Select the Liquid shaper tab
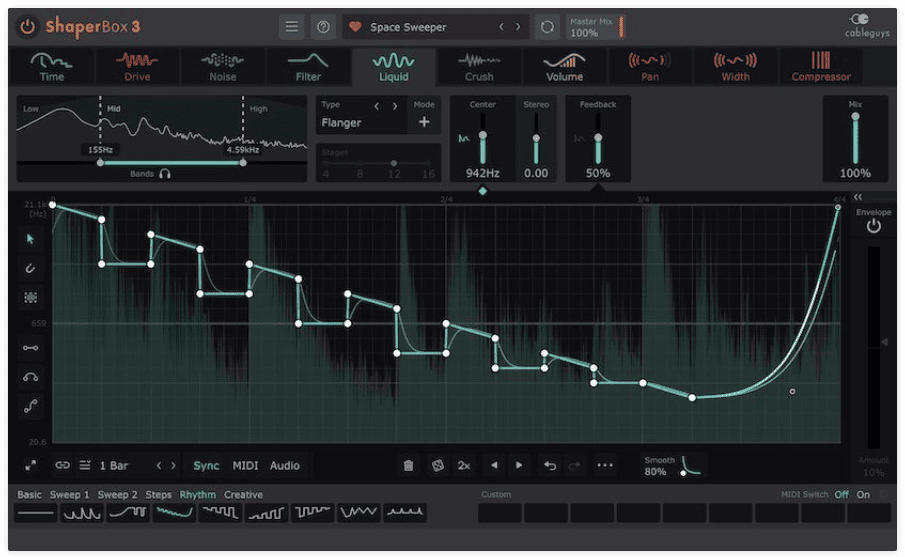Image resolution: width=905 pixels, height=557 pixels. click(394, 66)
